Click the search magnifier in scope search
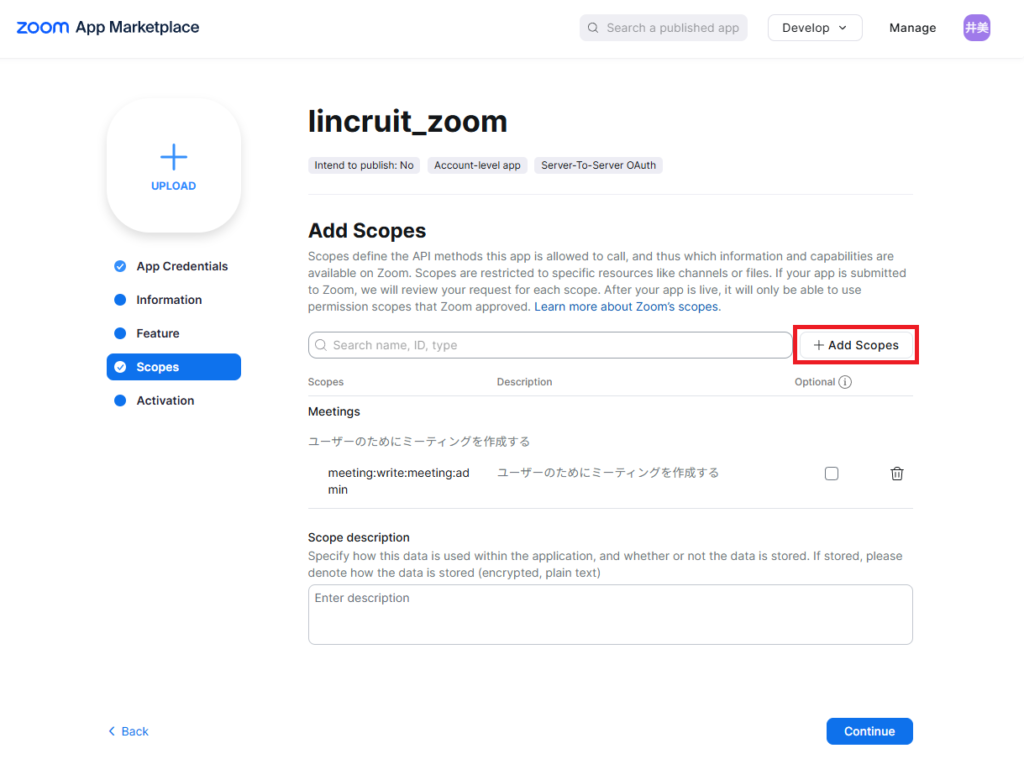The image size is (1024, 759). pyautogui.click(x=321, y=345)
